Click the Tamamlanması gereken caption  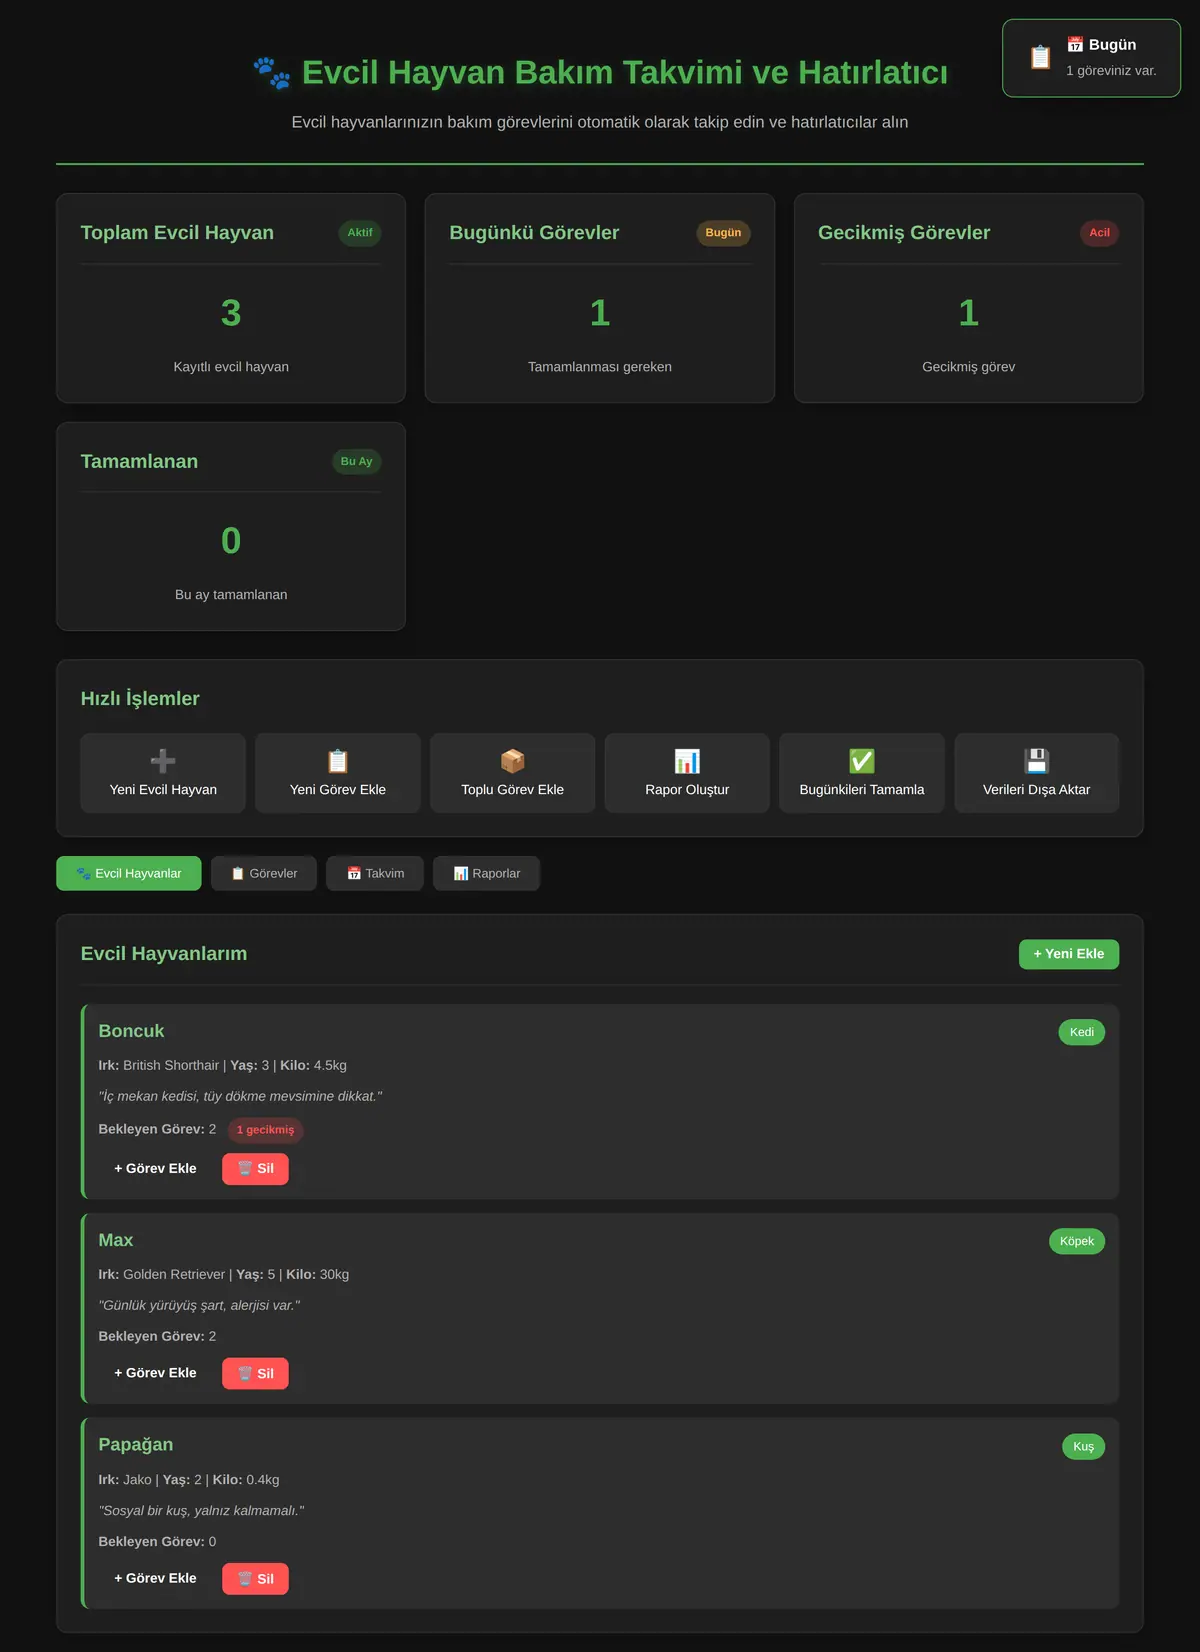600,367
